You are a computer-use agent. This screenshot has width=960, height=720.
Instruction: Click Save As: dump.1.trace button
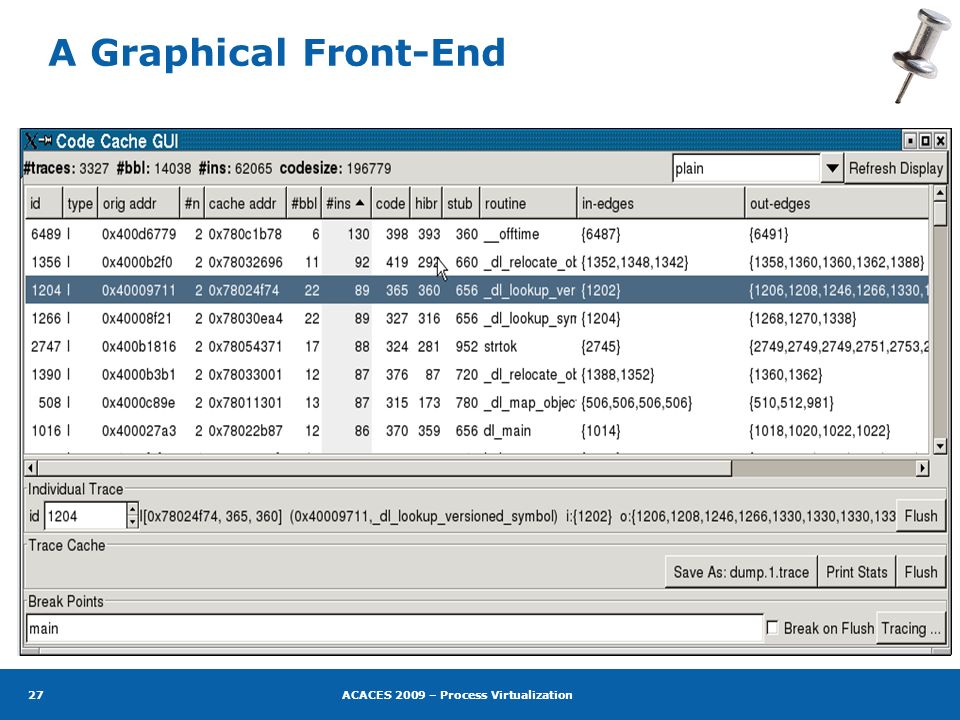[741, 572]
